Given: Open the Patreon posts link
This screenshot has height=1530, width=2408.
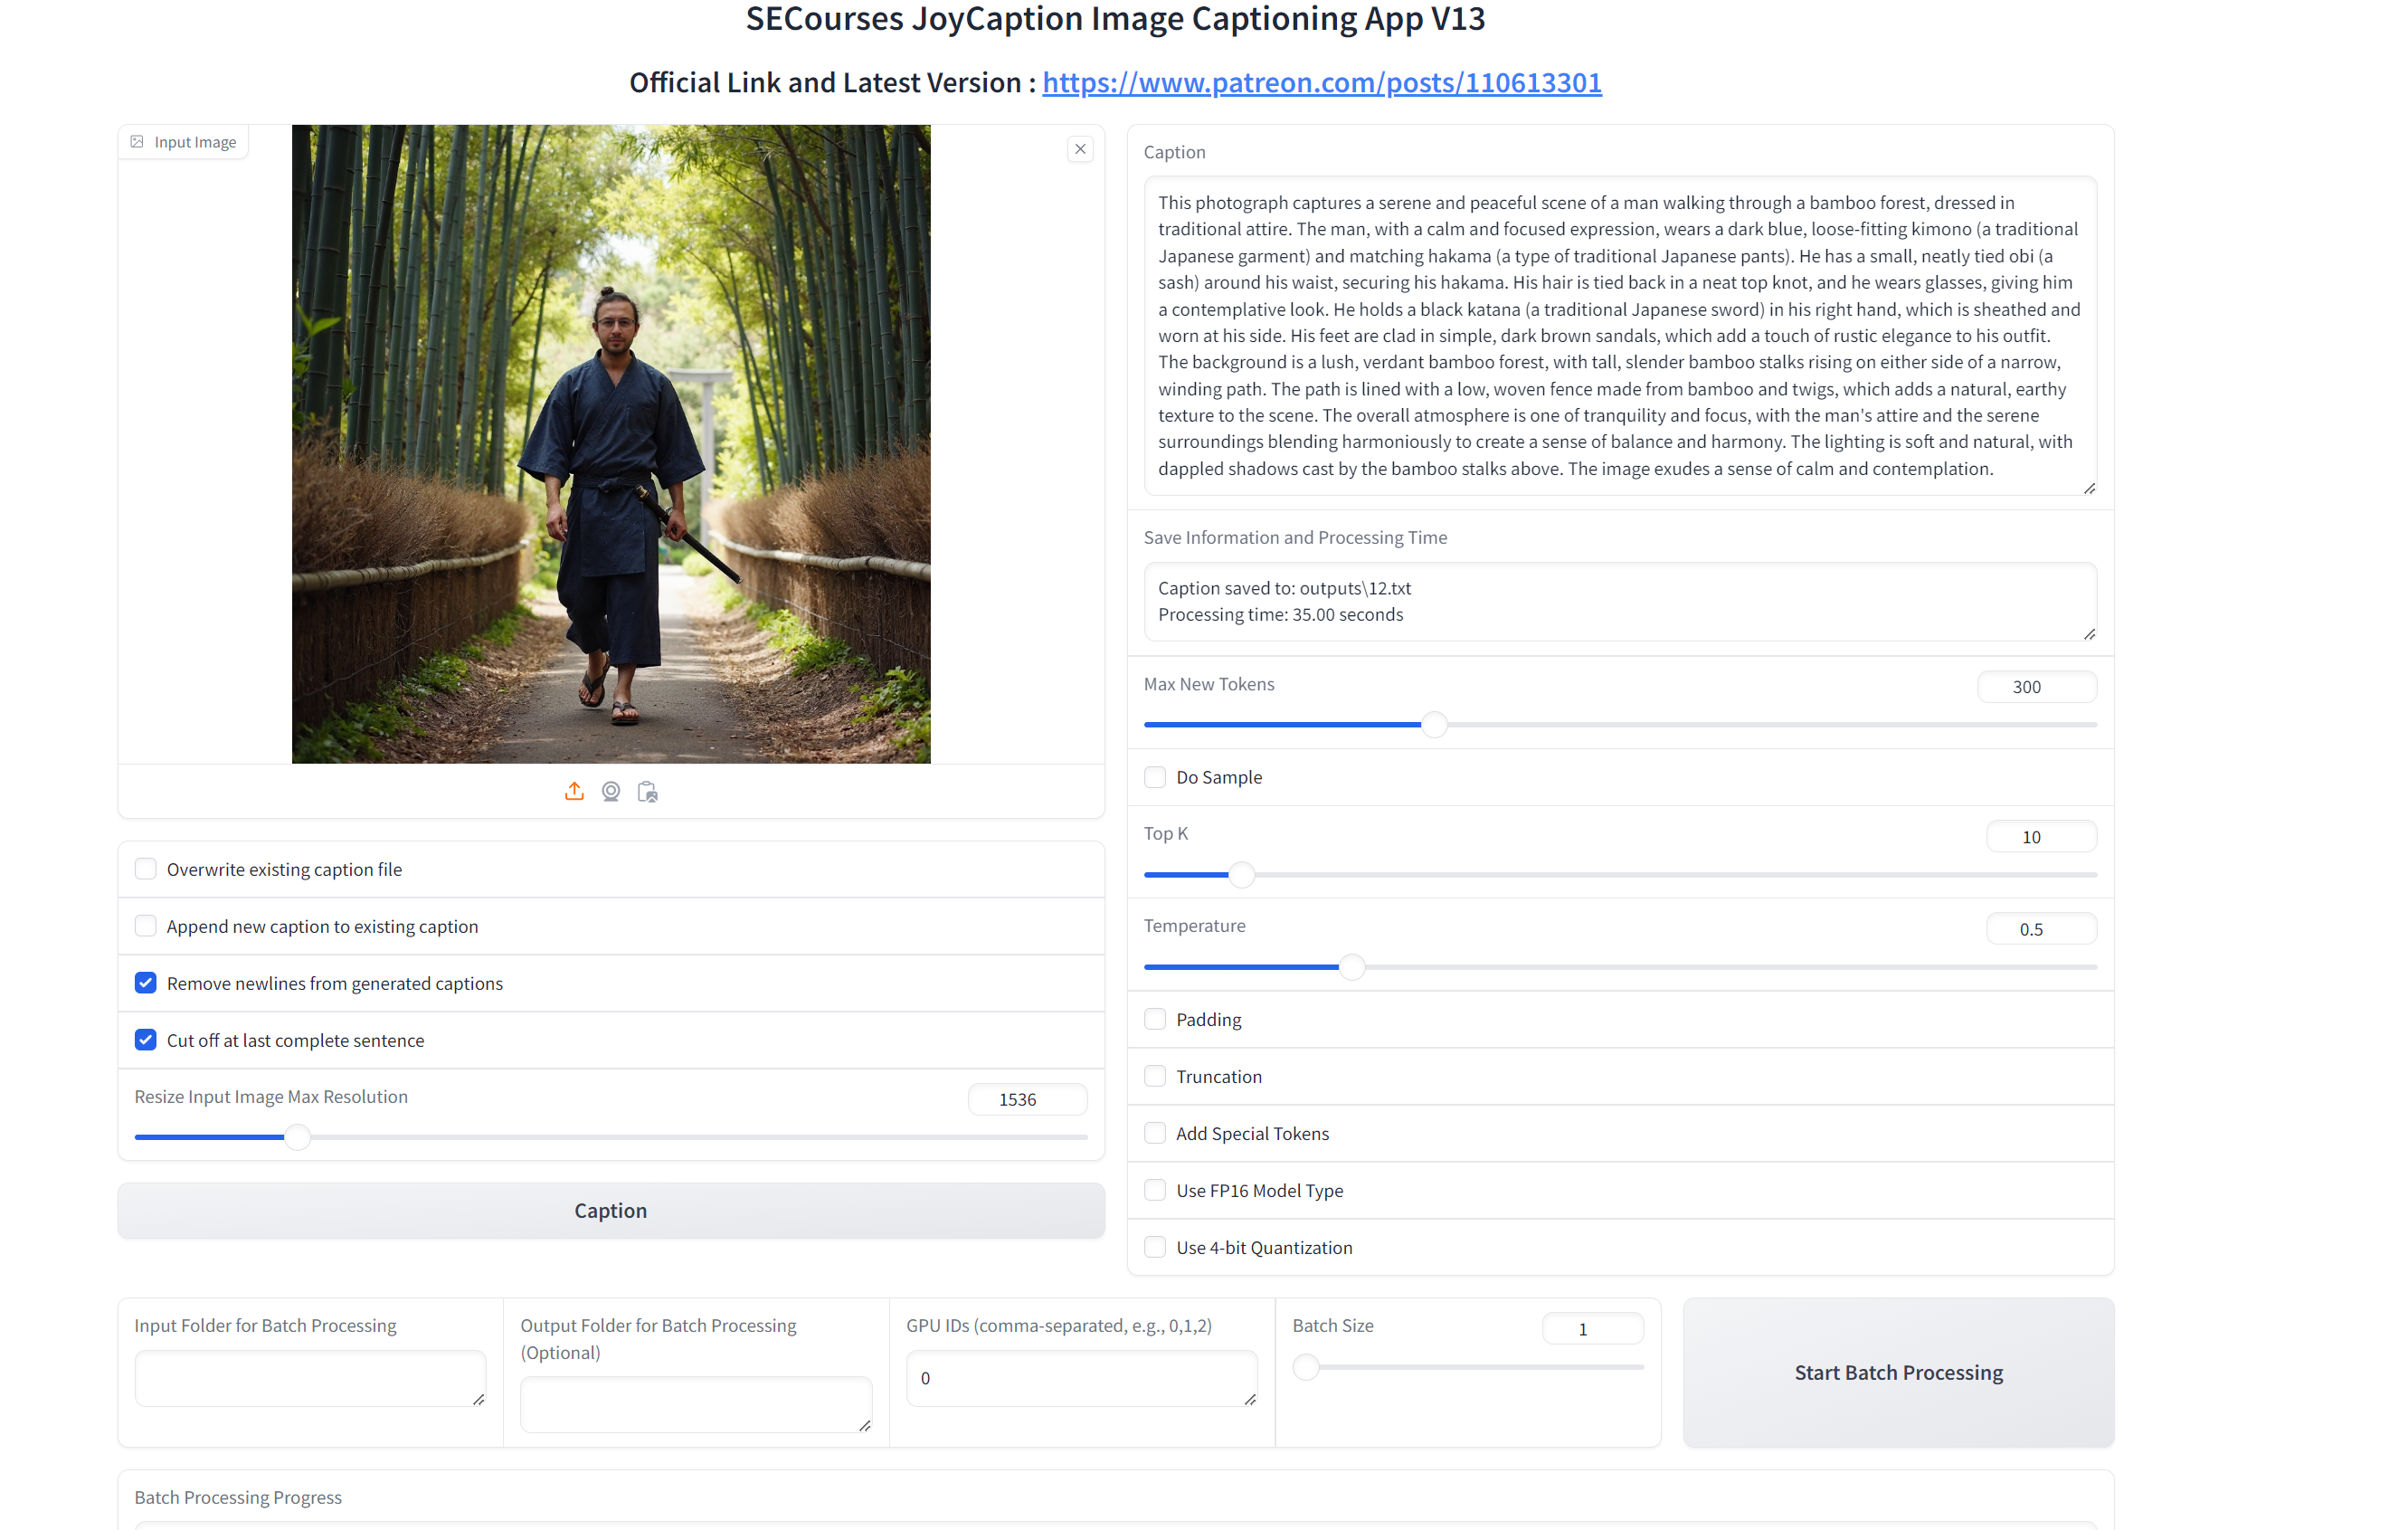Looking at the screenshot, I should coord(1321,82).
